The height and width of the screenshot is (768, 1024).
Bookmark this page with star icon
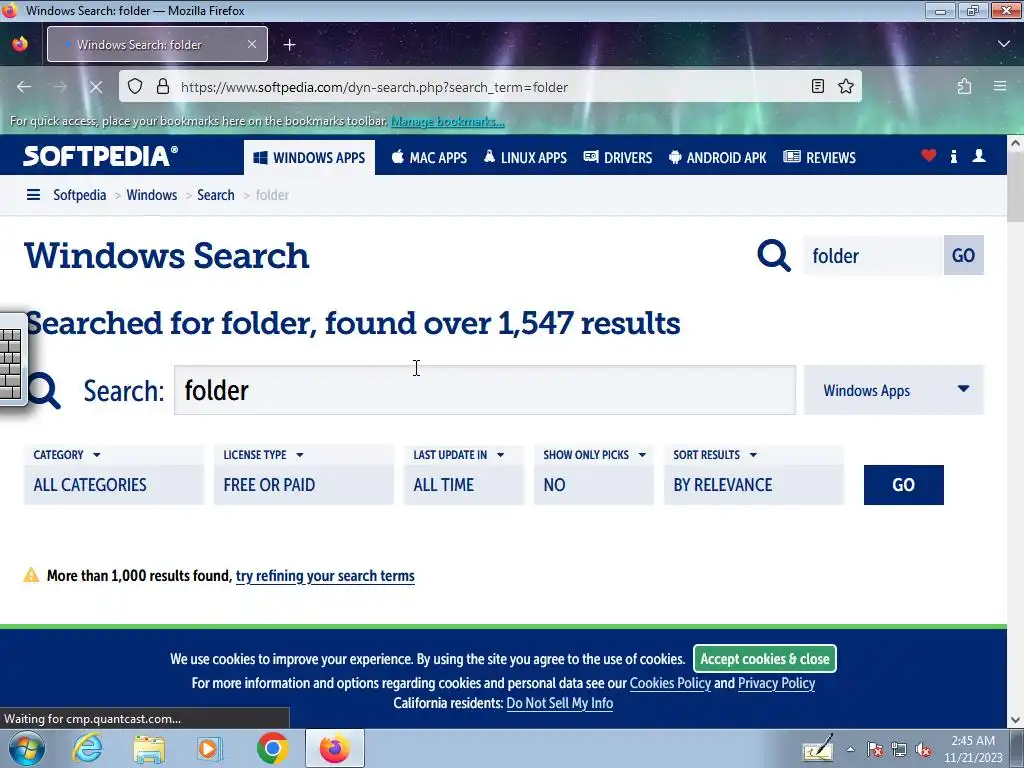(x=846, y=86)
